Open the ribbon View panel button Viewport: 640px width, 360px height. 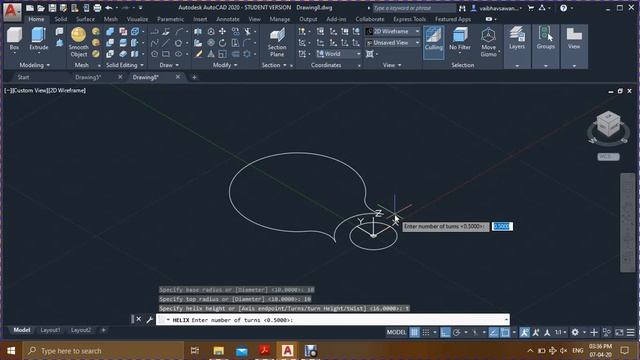[574, 46]
